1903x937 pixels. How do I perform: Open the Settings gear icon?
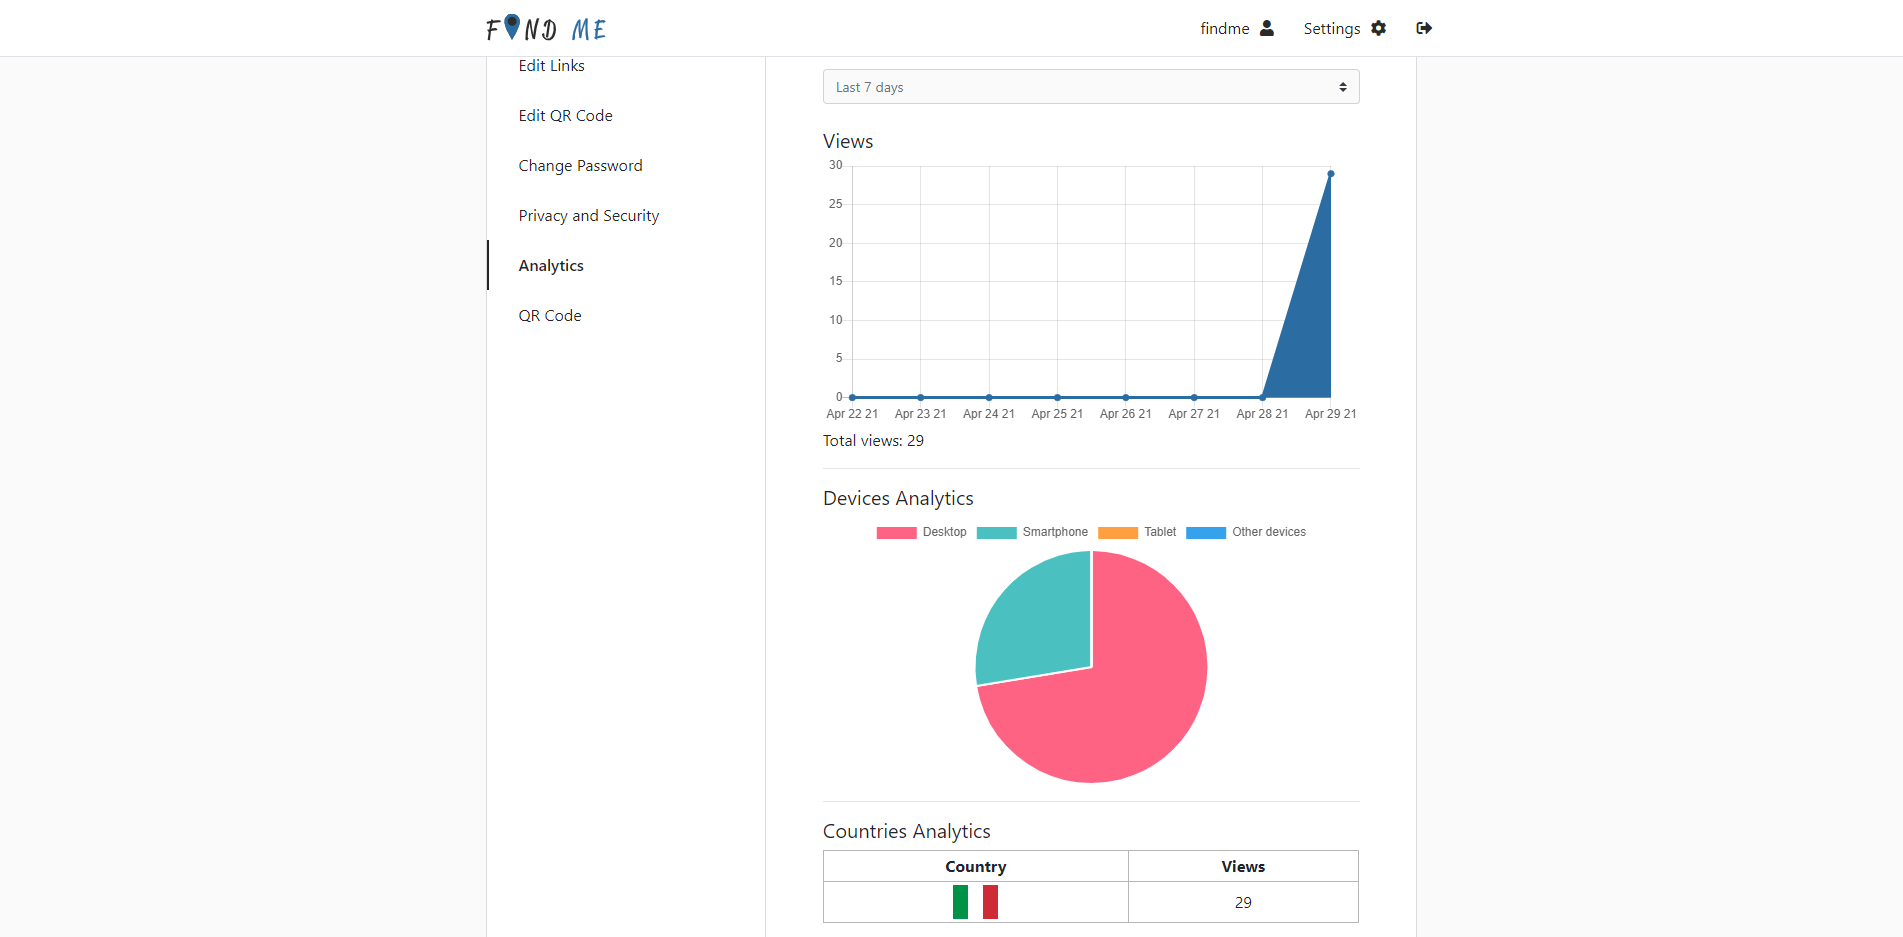(1379, 28)
